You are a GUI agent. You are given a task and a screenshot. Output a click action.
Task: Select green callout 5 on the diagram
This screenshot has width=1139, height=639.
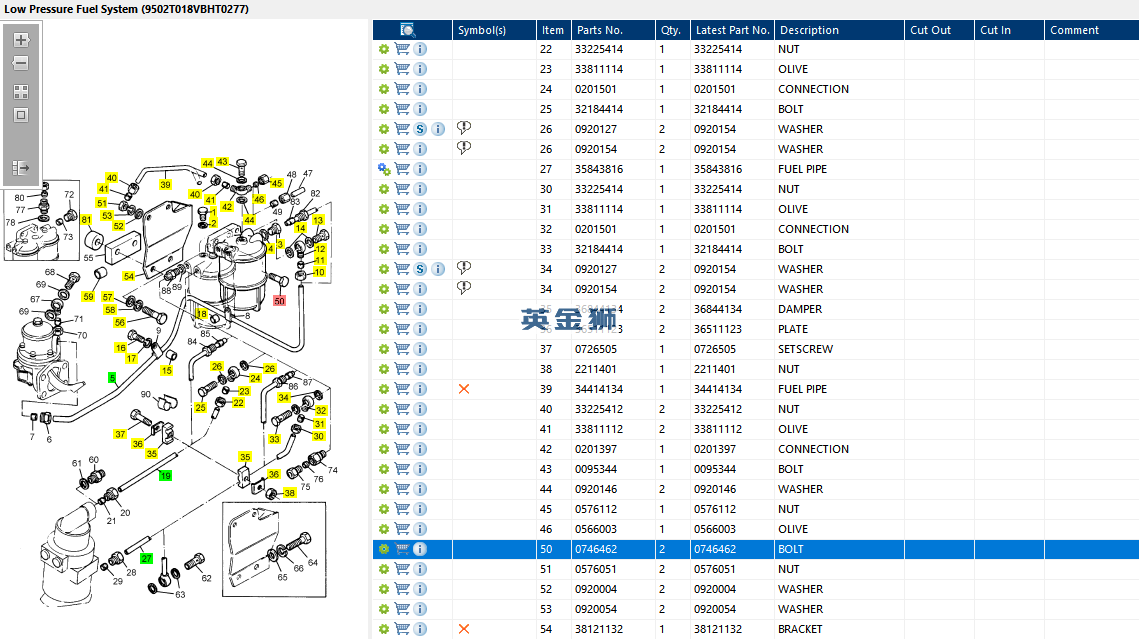click(x=112, y=378)
